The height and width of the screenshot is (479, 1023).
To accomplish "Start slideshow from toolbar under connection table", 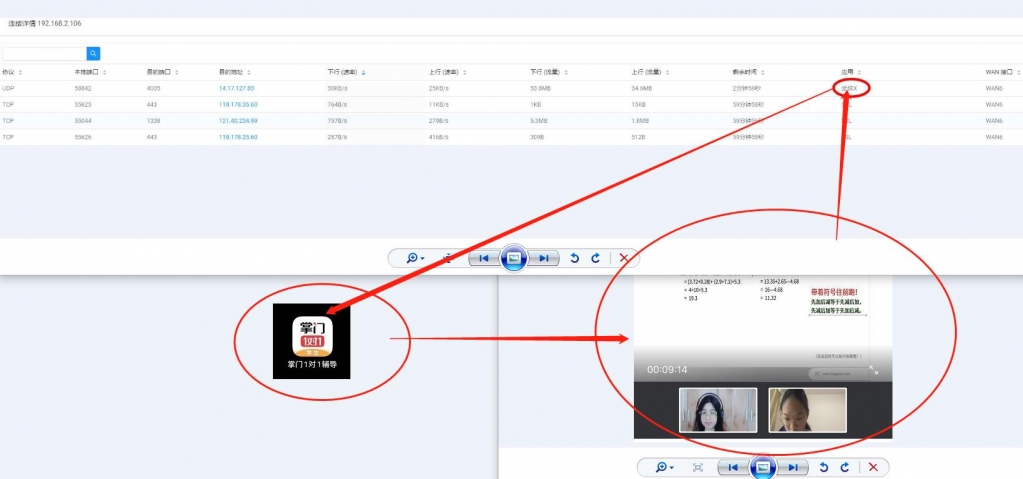I will pos(513,258).
